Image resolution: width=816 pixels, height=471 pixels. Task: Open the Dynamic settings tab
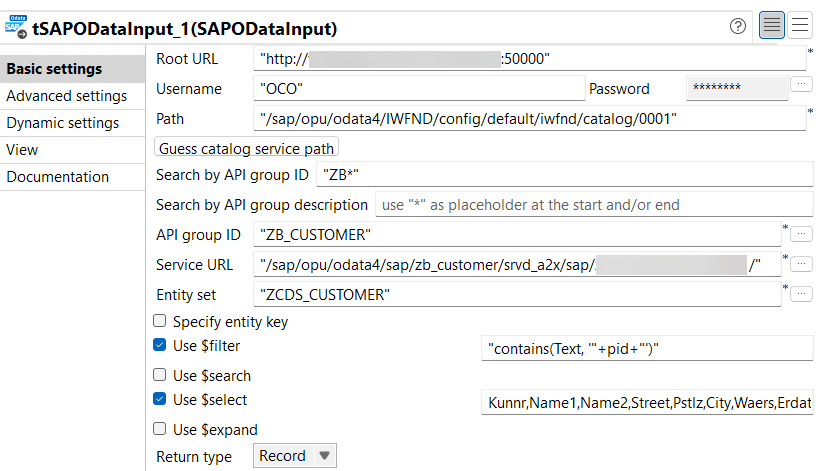pyautogui.click(x=63, y=123)
